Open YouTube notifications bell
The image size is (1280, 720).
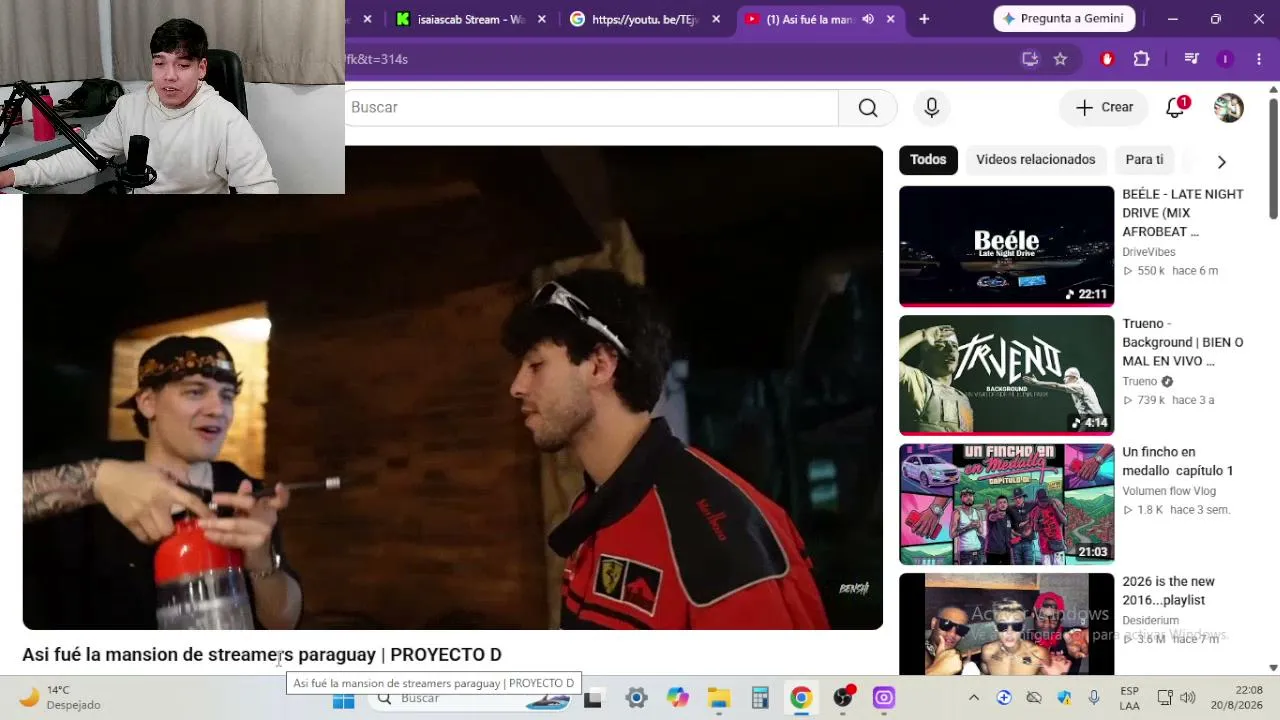point(1176,108)
